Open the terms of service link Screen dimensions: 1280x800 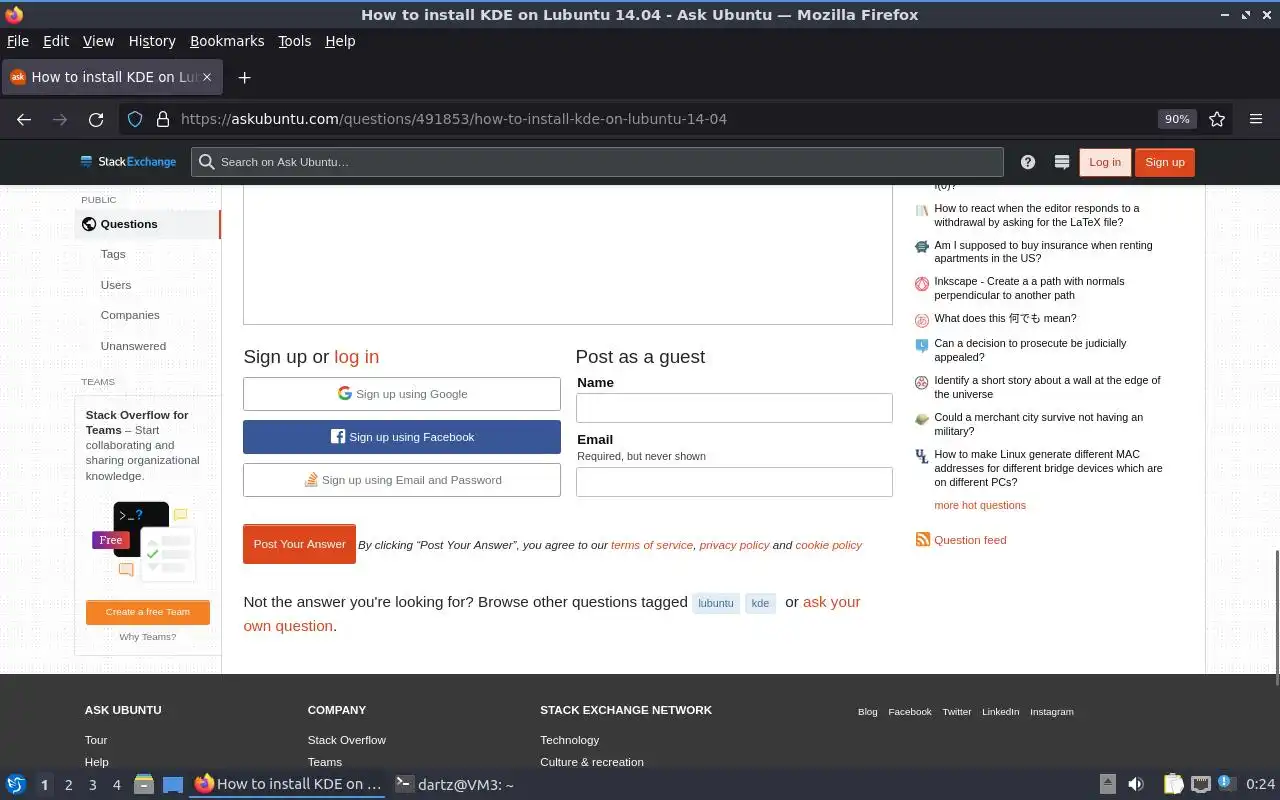[652, 545]
